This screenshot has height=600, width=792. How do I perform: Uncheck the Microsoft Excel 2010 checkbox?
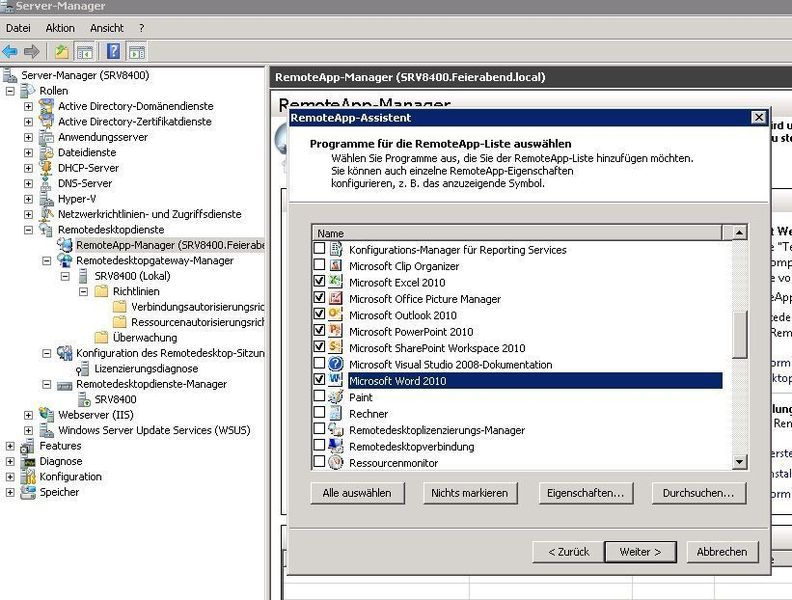point(319,281)
